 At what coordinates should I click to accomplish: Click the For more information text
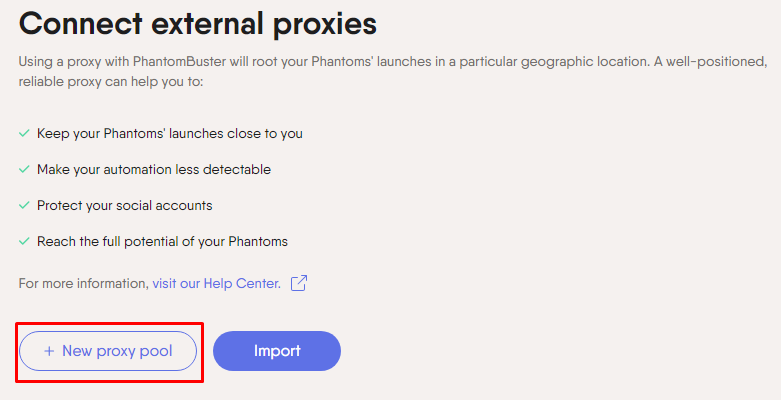click(x=84, y=283)
